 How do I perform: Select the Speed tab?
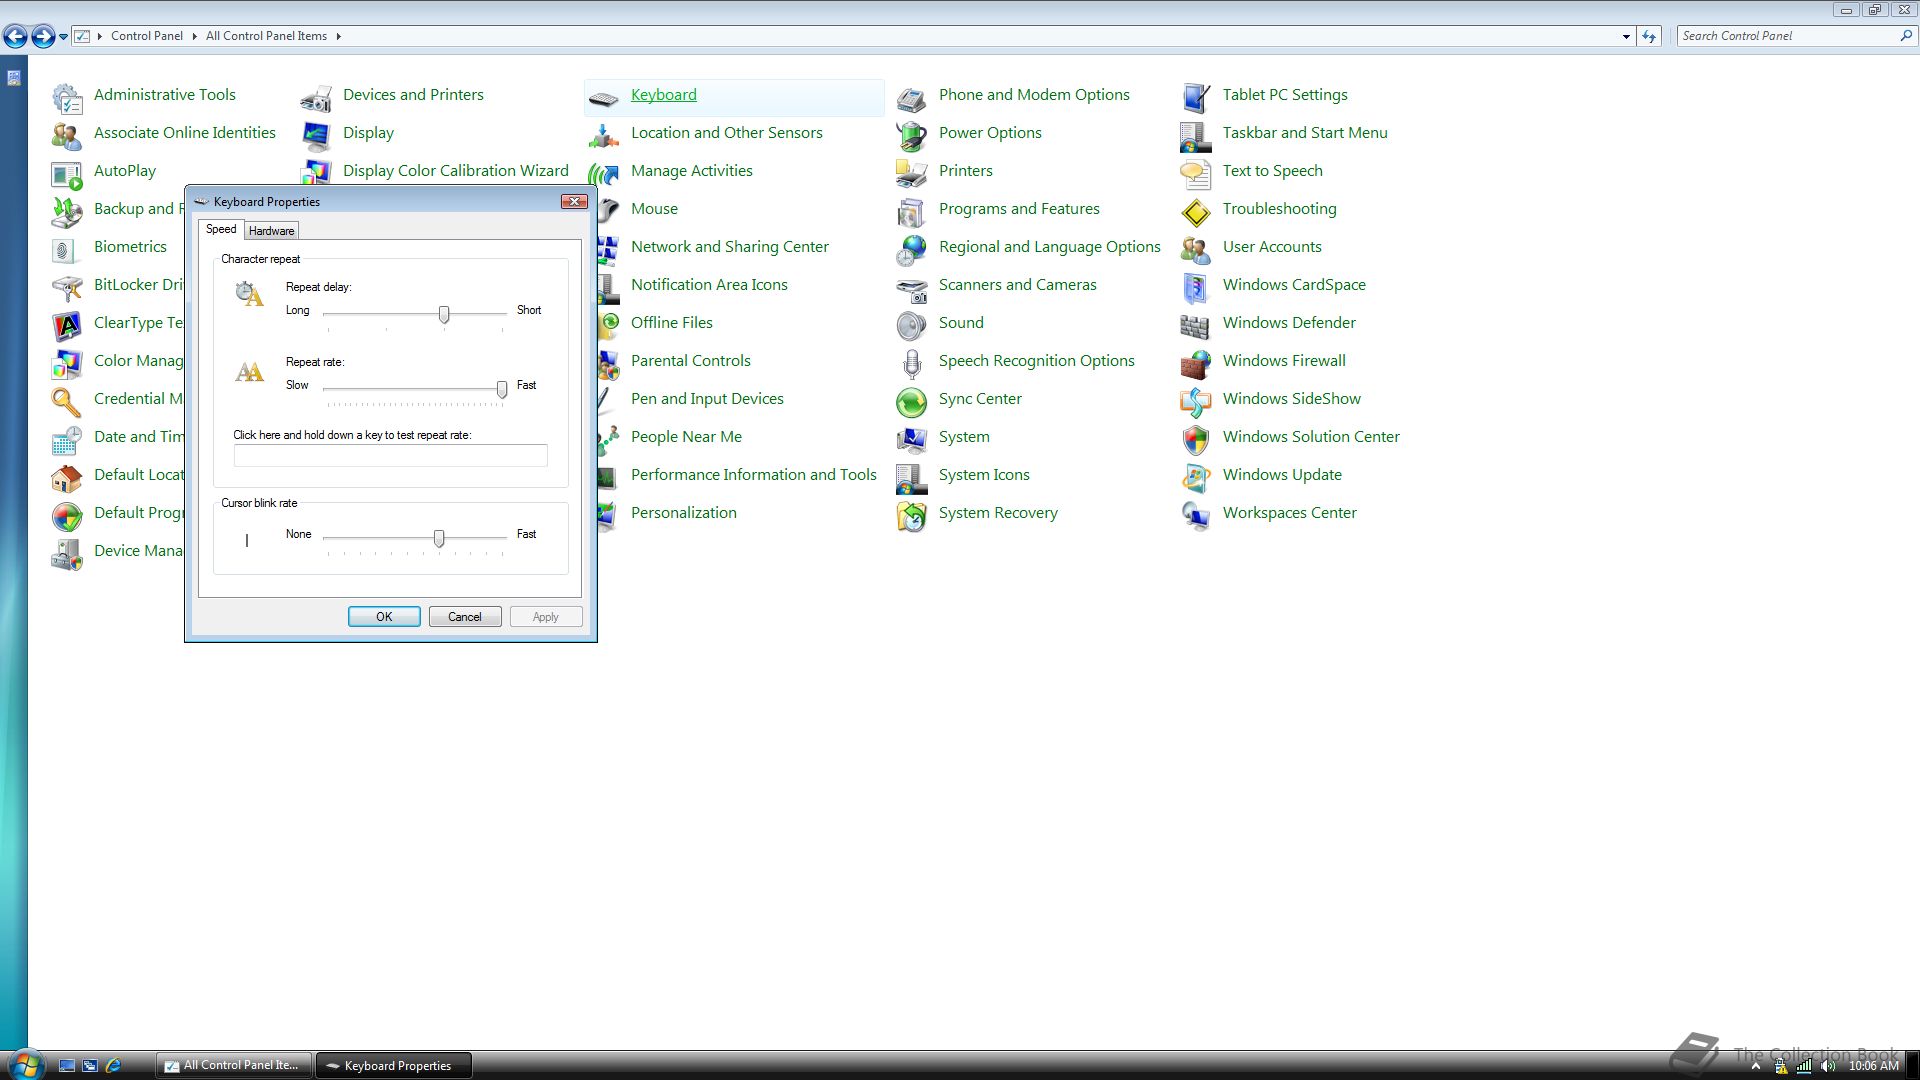pos(221,229)
